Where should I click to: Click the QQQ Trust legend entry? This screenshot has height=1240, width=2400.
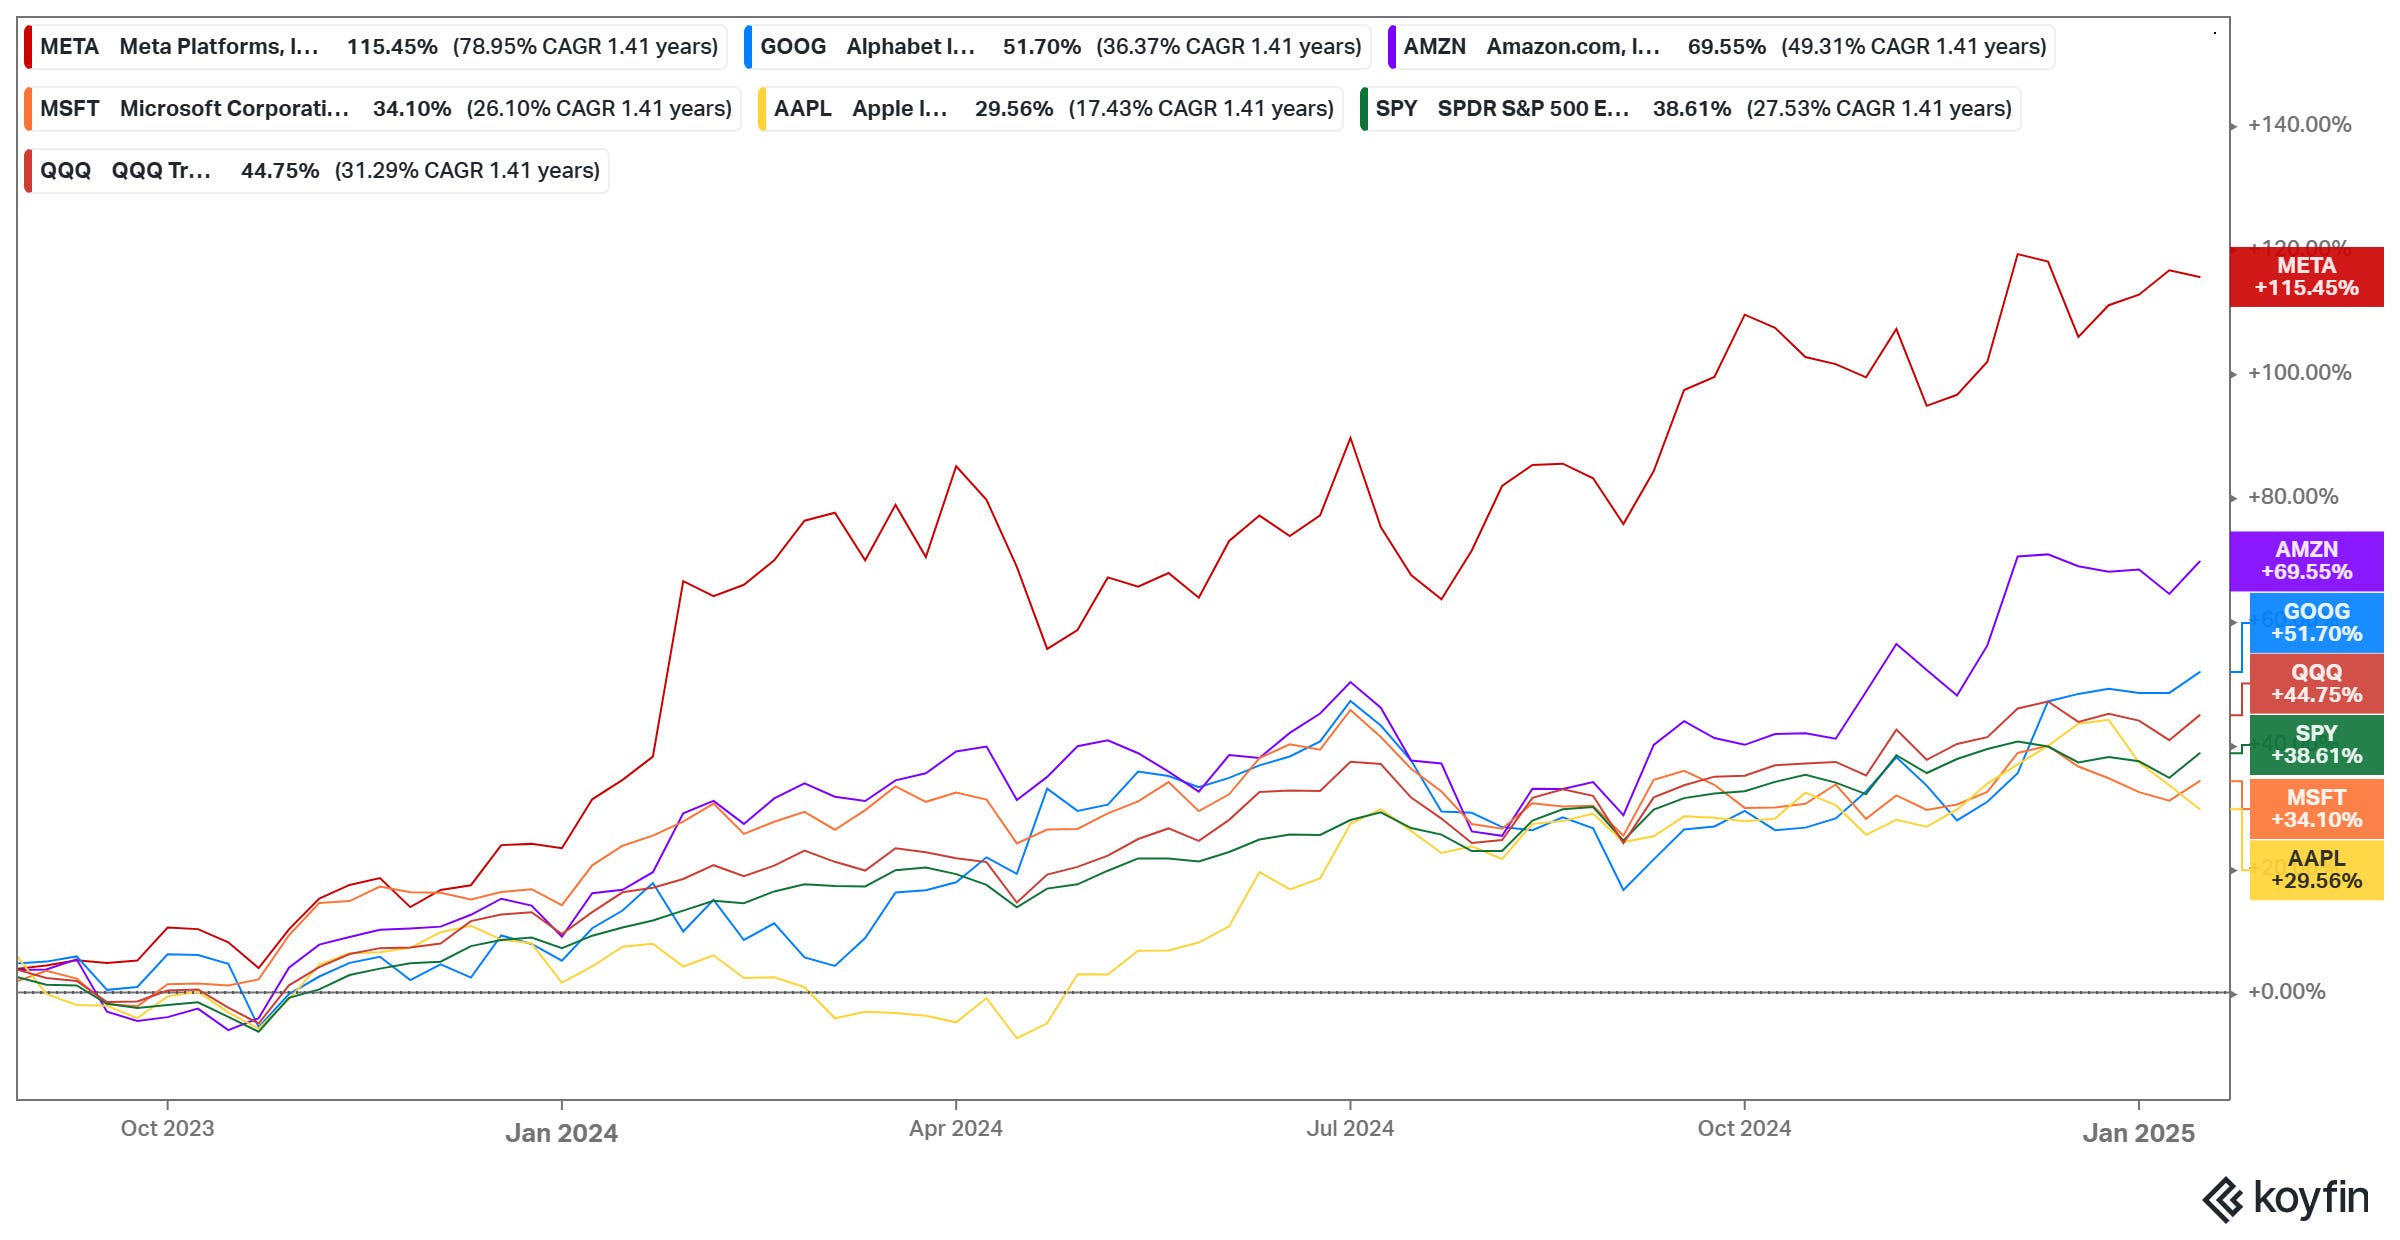coord(316,171)
